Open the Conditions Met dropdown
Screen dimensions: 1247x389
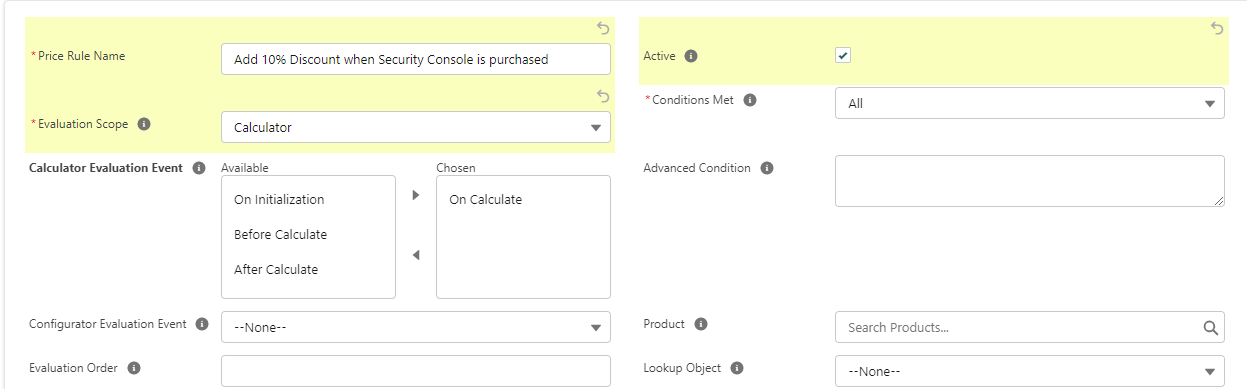pyautogui.click(x=1030, y=103)
